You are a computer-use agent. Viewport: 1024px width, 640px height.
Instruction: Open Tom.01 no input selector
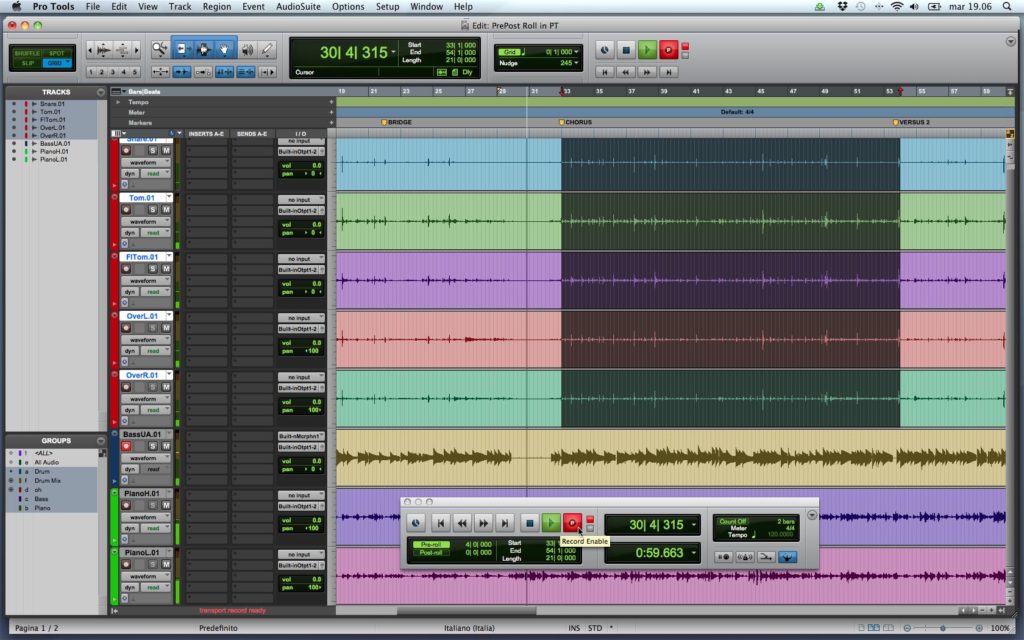pos(301,200)
